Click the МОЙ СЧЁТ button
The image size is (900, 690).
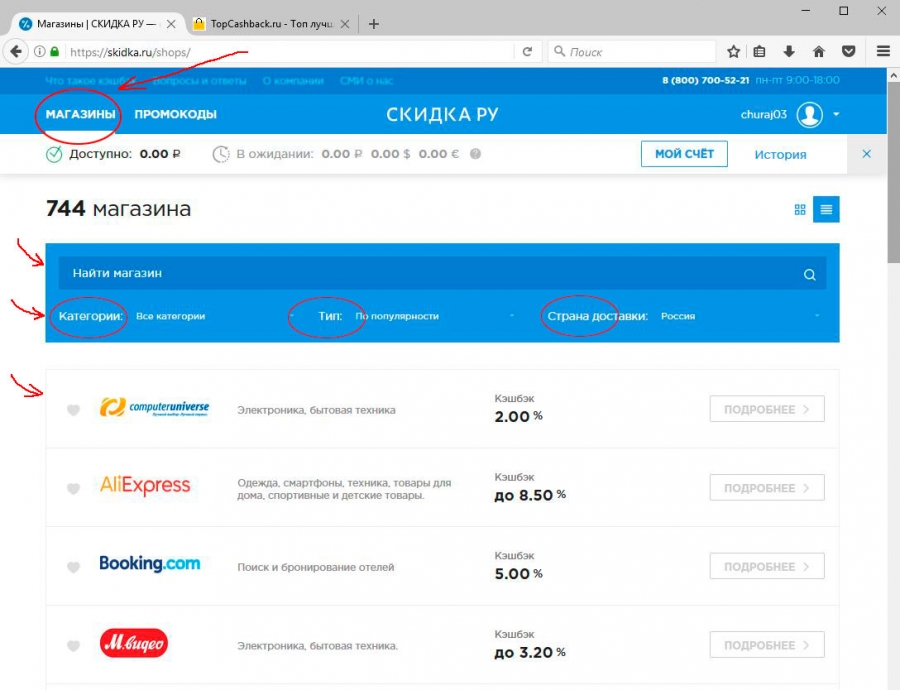pos(684,154)
